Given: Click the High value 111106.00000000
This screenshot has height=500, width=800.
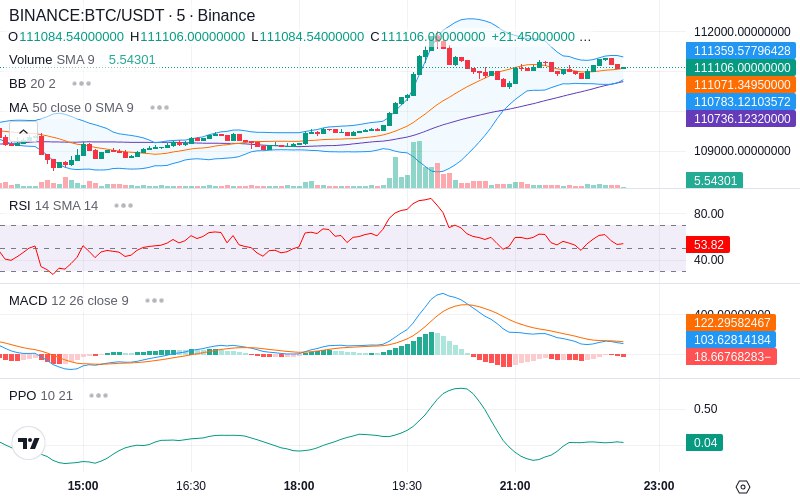Looking at the screenshot, I should [192, 37].
